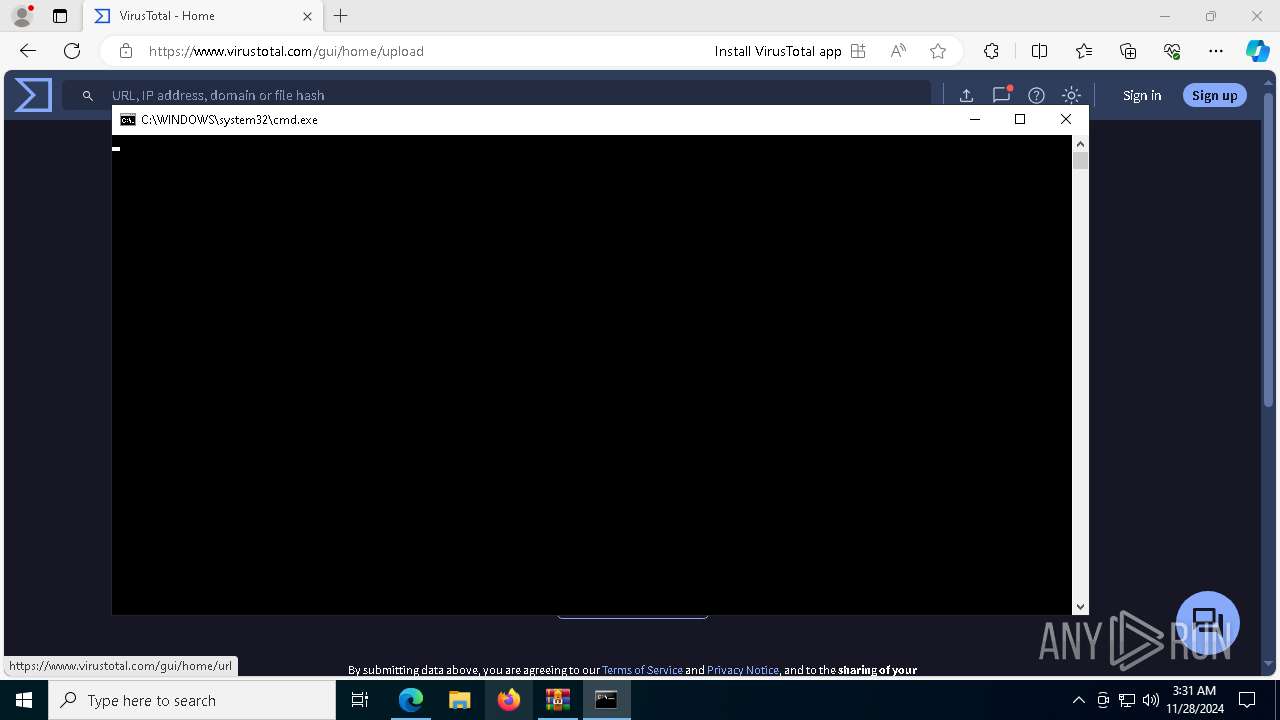Refresh the VirusTotal page
Image resolution: width=1280 pixels, height=720 pixels.
click(72, 51)
